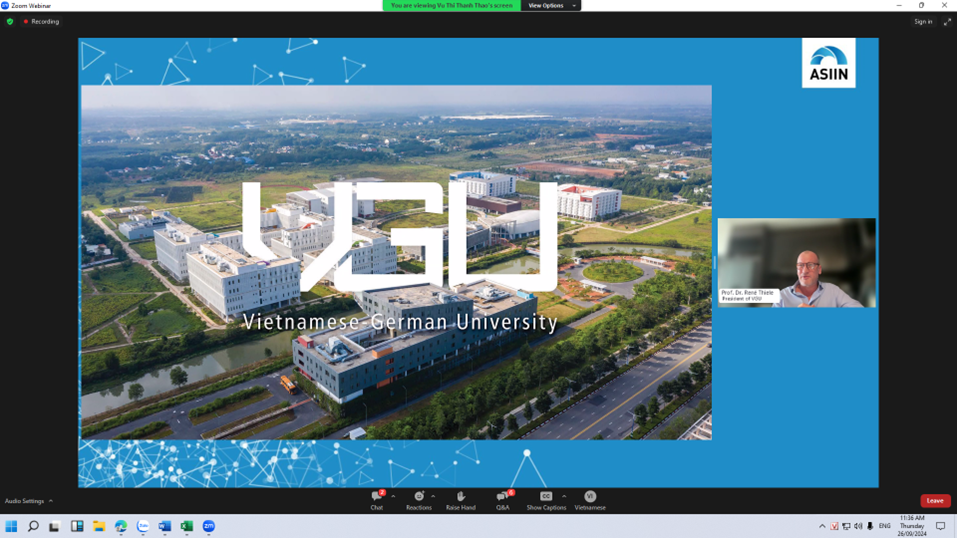
Task: Open the Q&A panel
Action: tap(502, 500)
